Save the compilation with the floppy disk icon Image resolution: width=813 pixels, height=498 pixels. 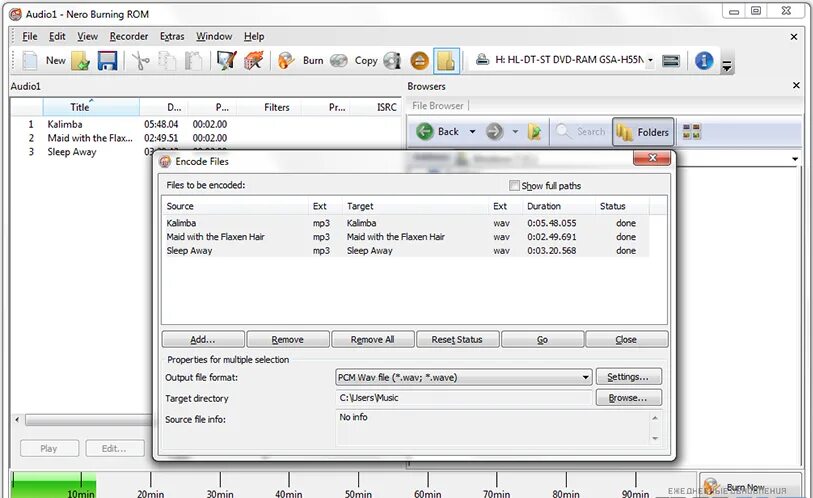107,61
